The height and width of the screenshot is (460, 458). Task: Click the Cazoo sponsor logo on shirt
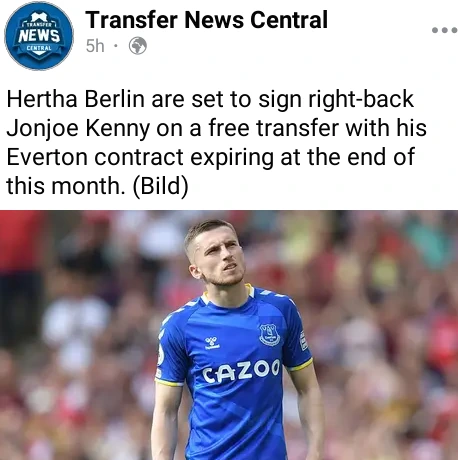241,370
